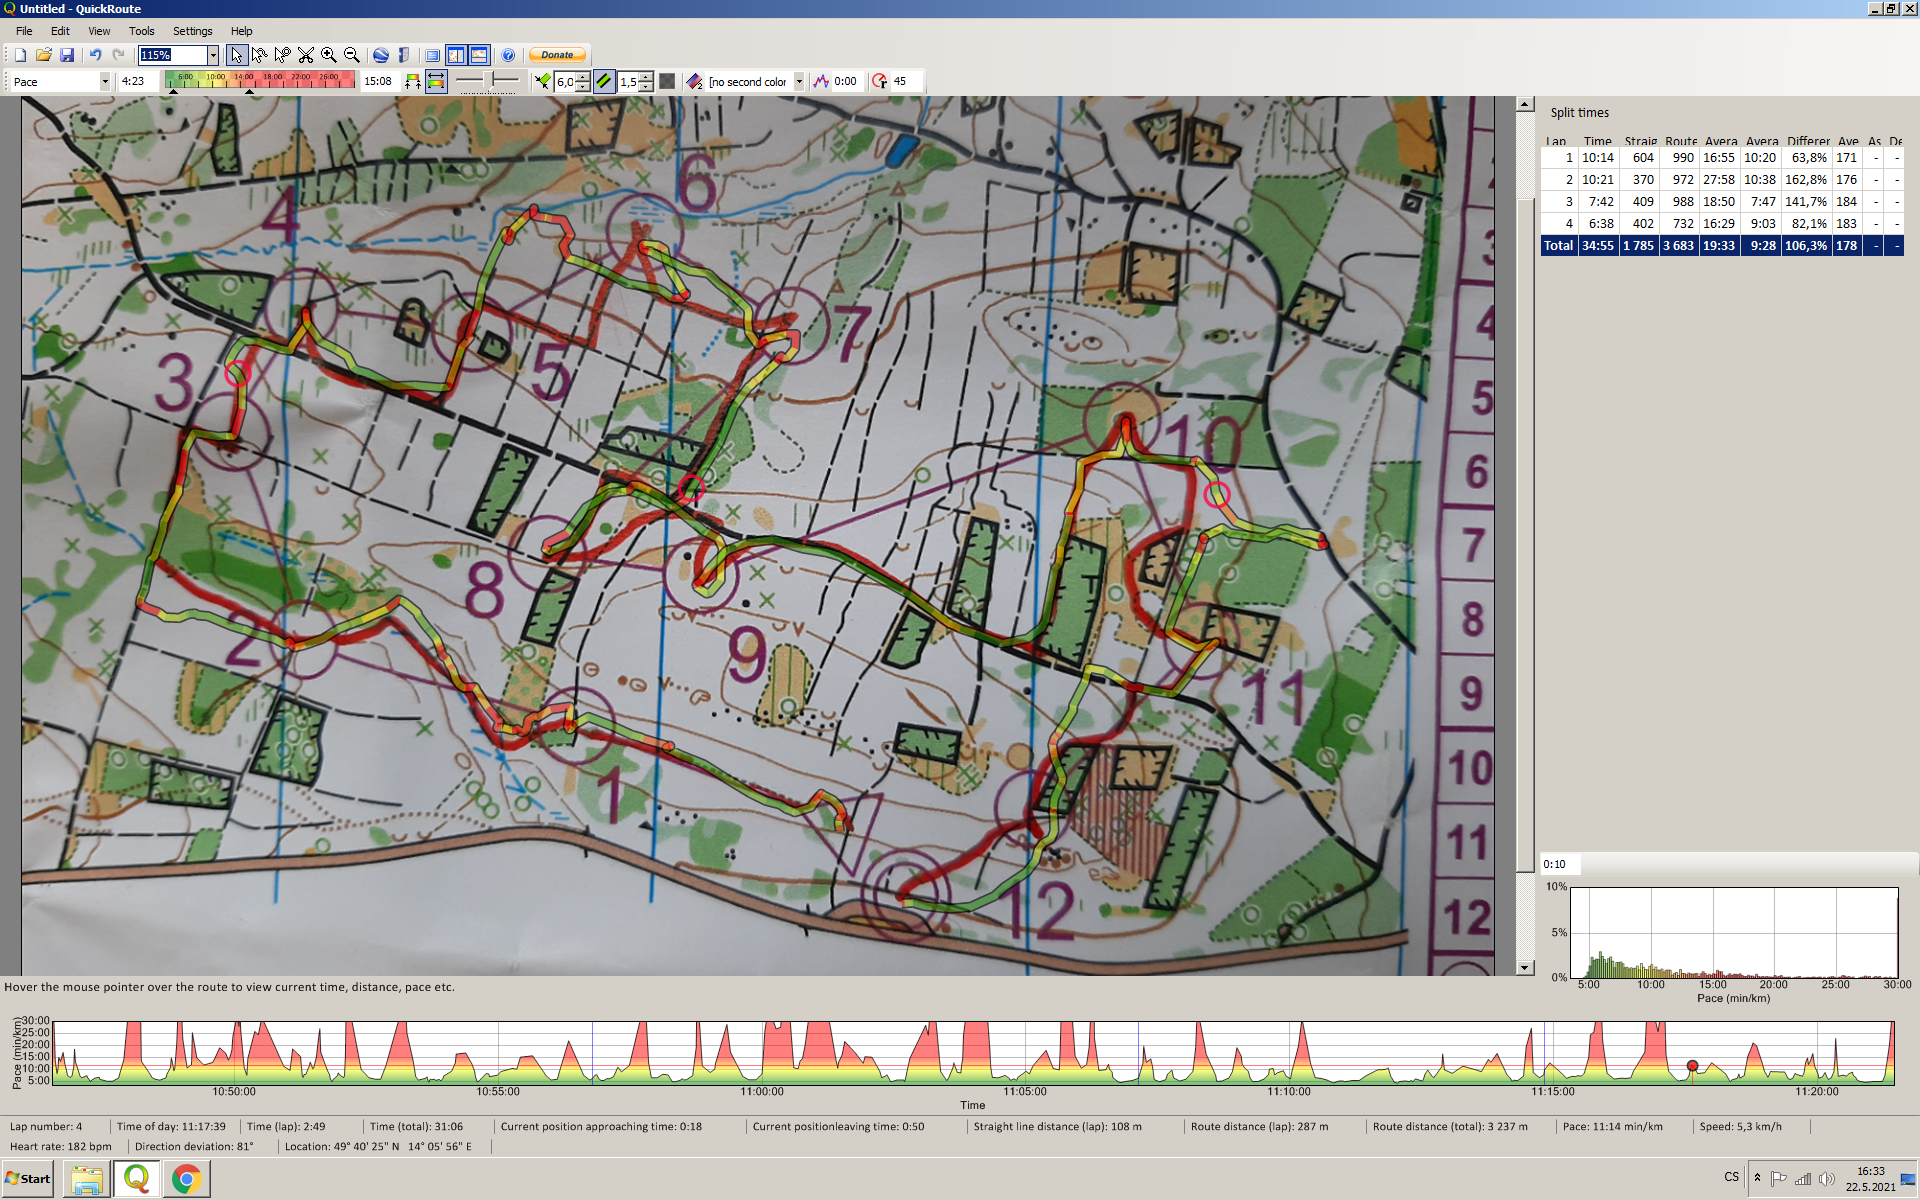Click the pace color gradient bar
This screenshot has width=1920, height=1200.
(260, 81)
